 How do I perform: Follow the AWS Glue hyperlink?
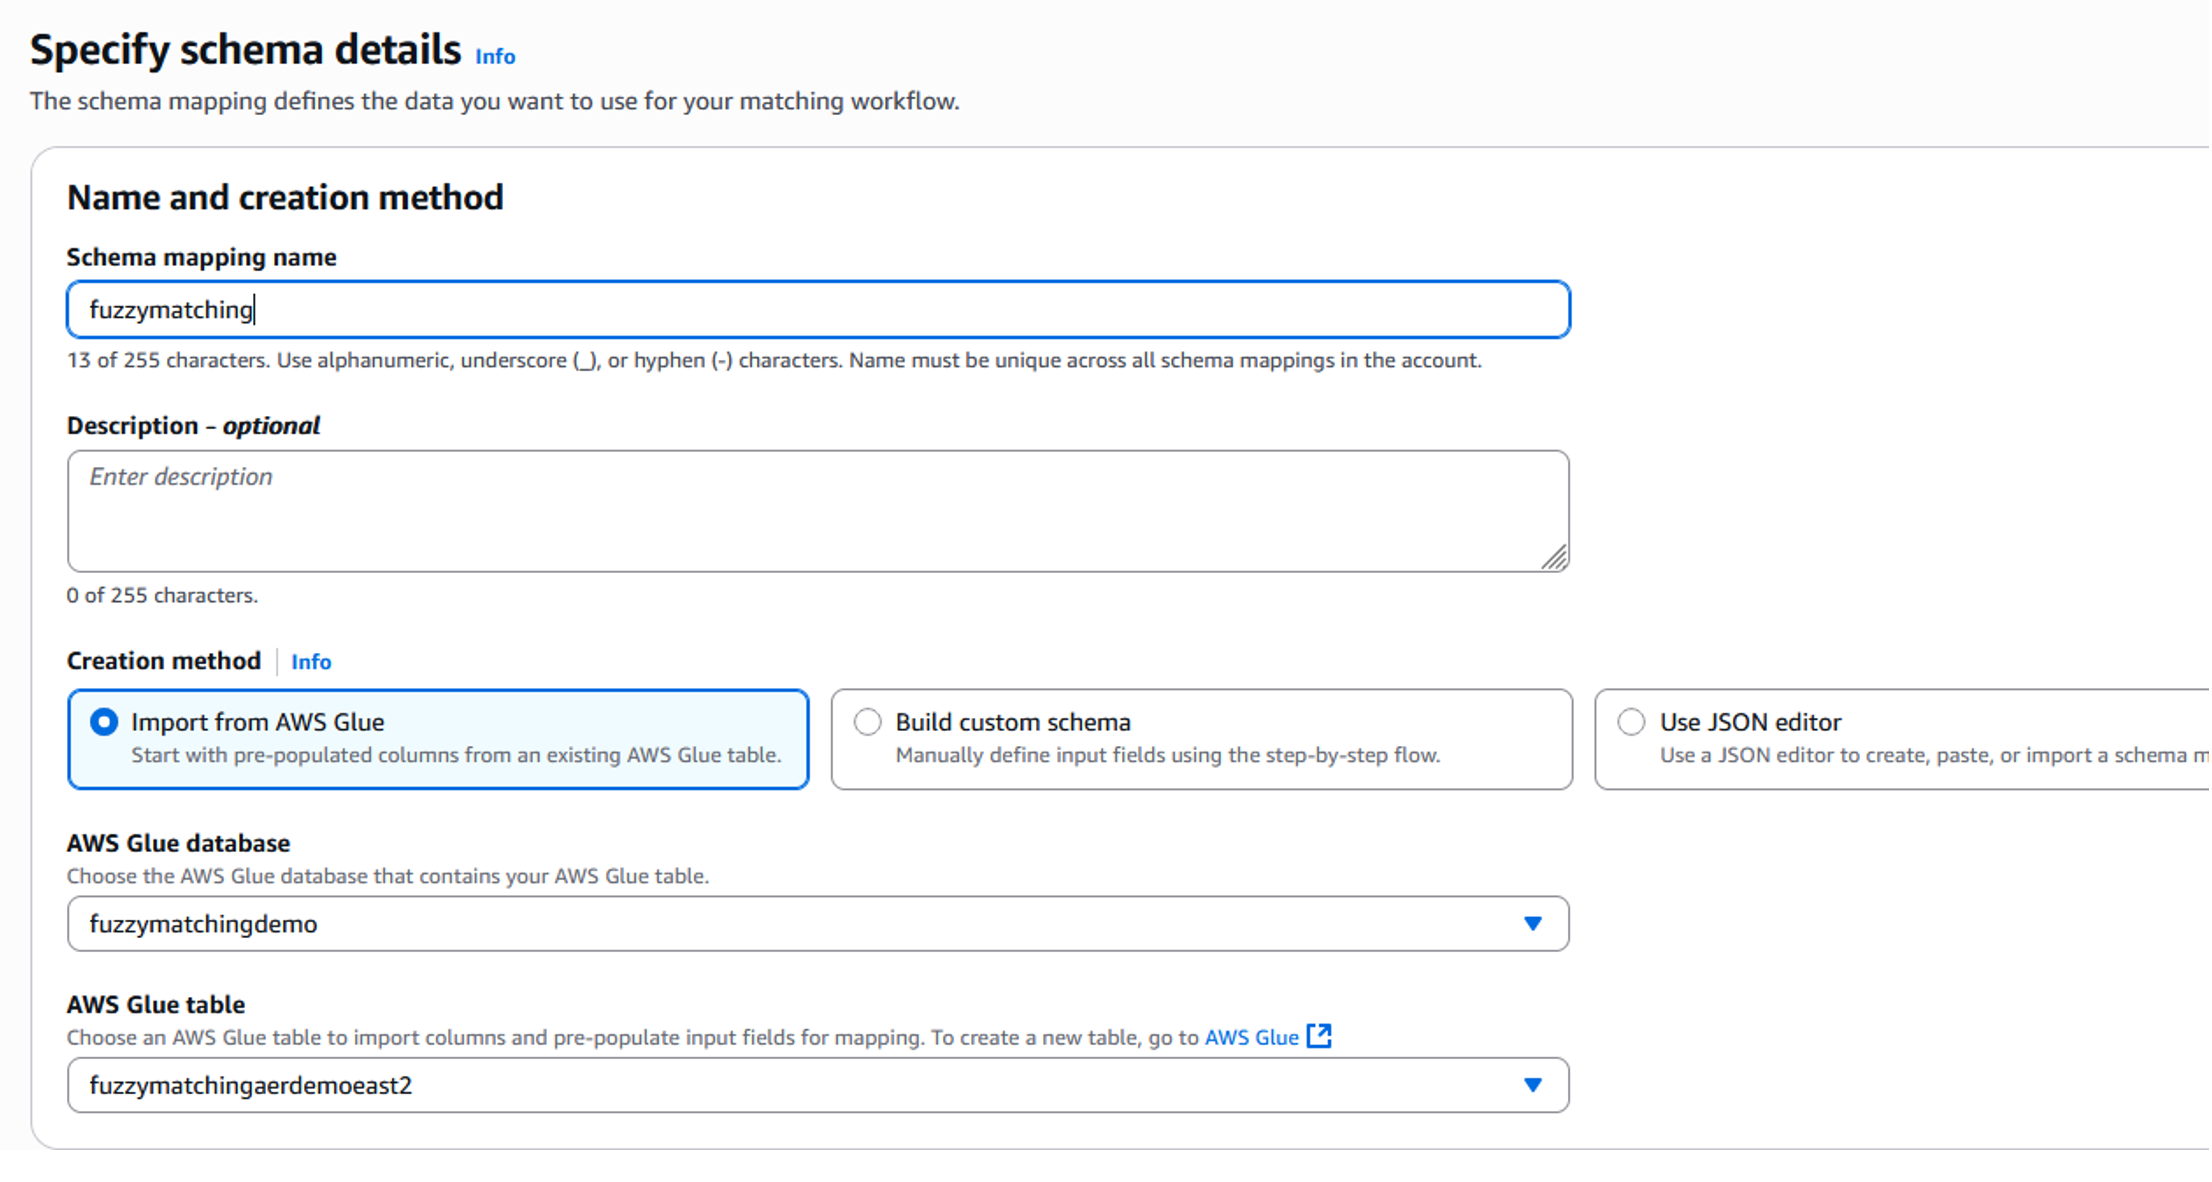[1251, 1038]
